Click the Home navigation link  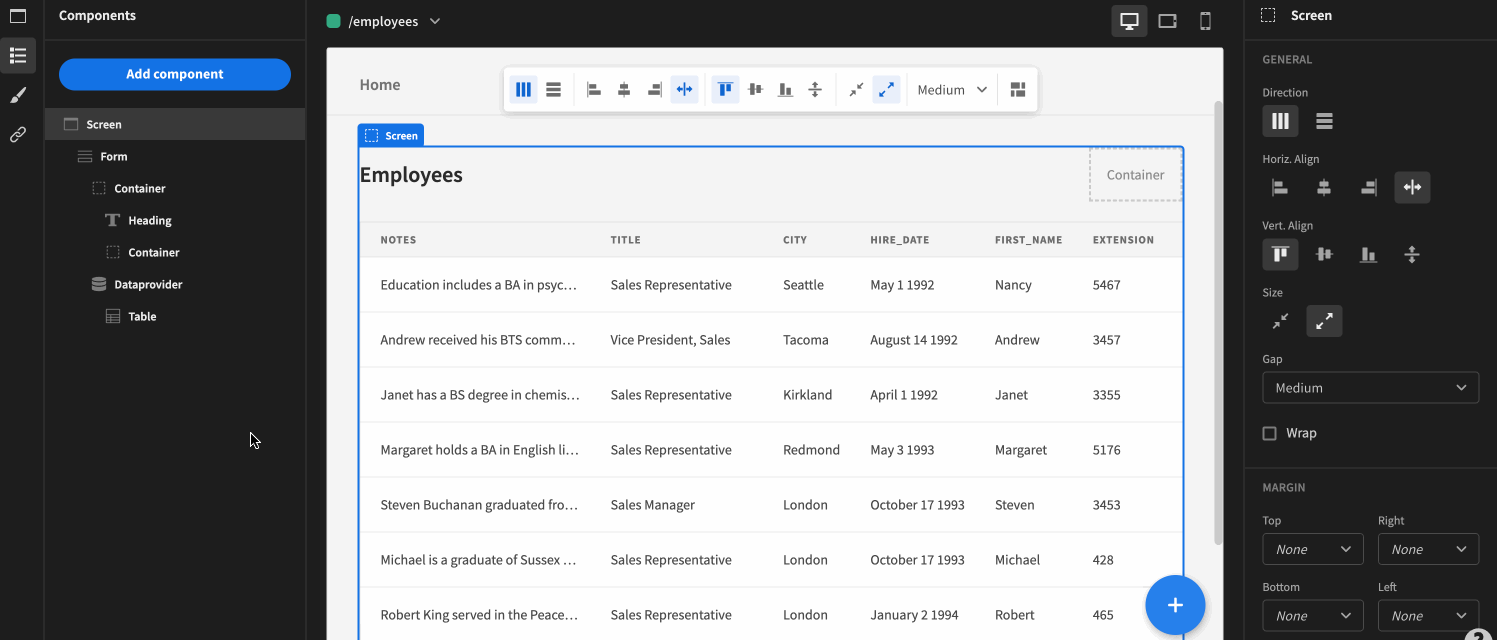coord(380,85)
